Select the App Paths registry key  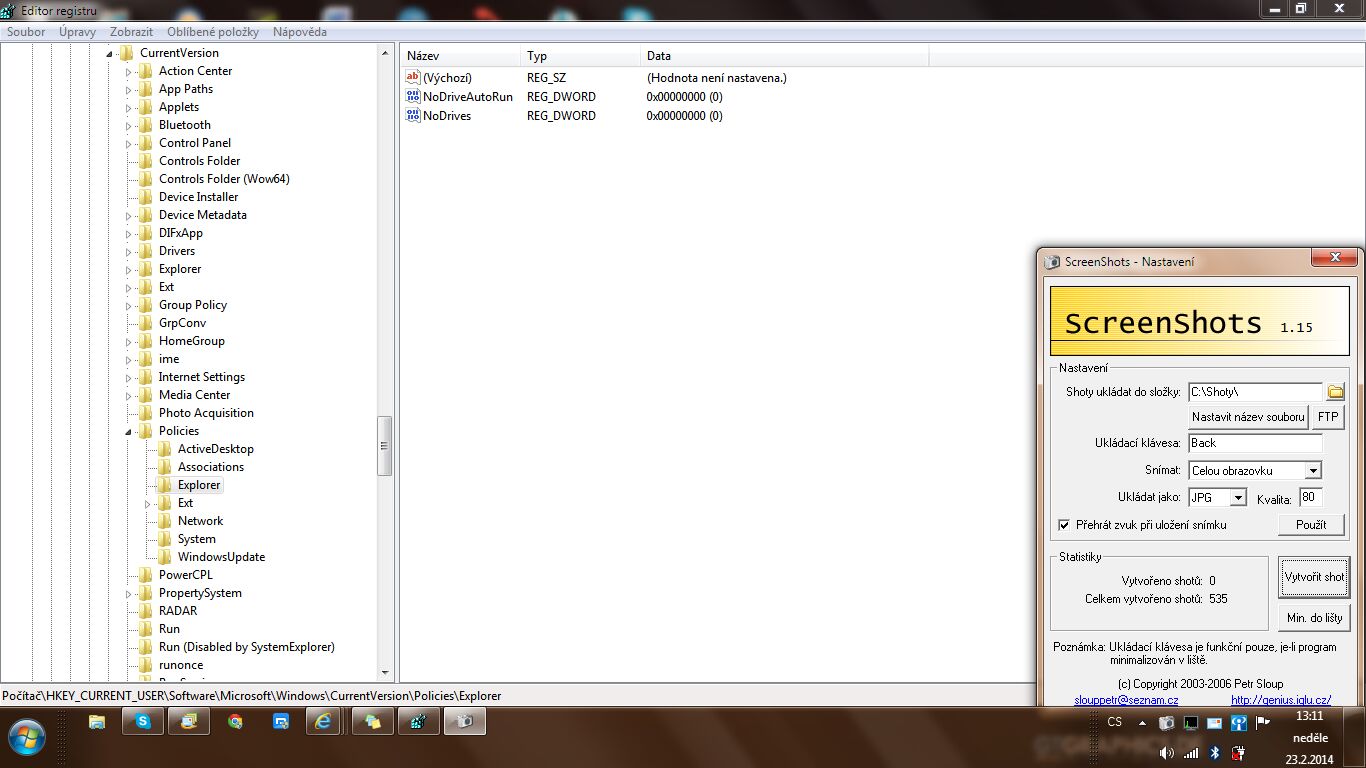click(186, 89)
